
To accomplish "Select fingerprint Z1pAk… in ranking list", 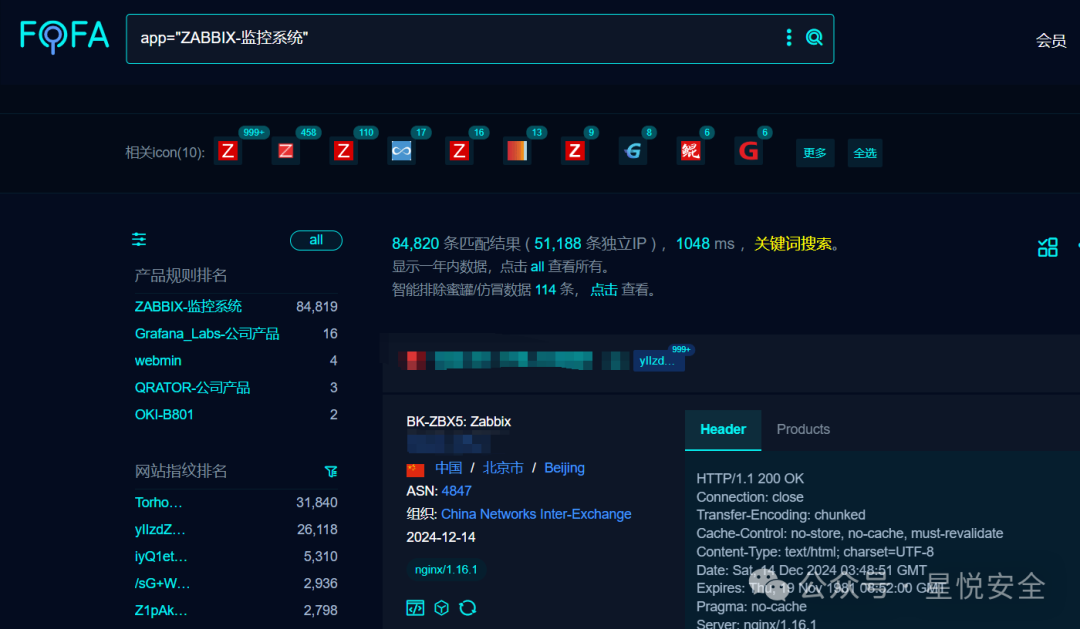I will [x=161, y=610].
